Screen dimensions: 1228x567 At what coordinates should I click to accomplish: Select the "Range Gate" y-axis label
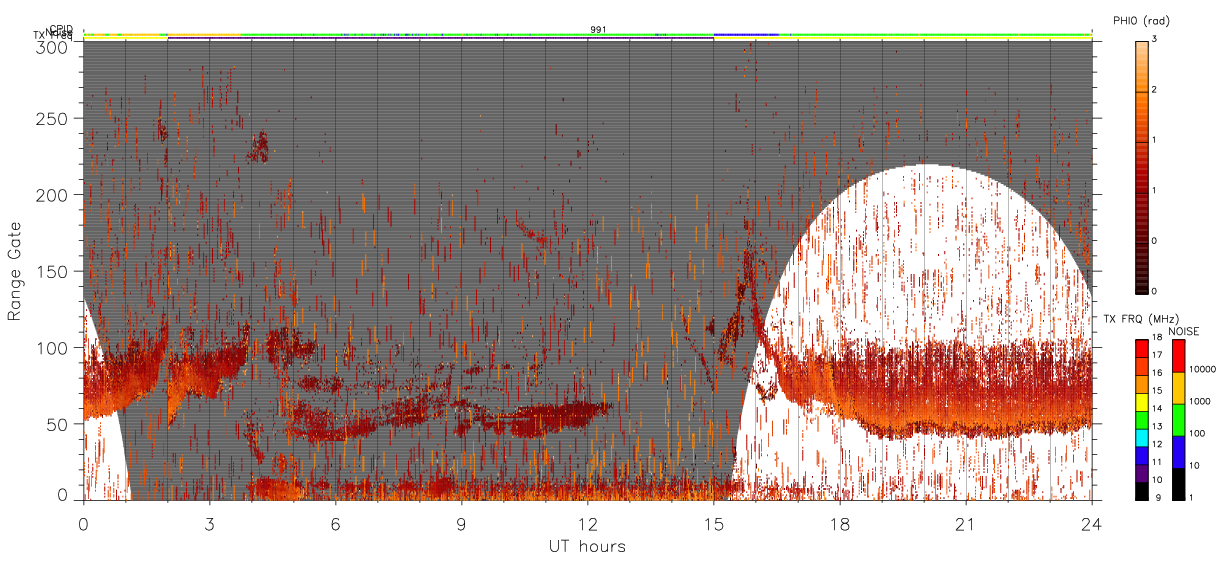point(15,271)
